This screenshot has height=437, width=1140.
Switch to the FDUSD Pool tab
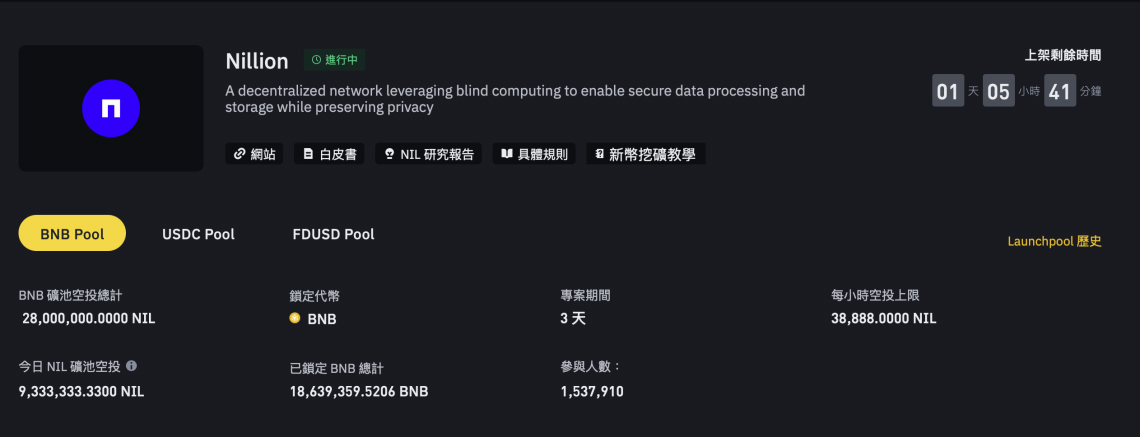pyautogui.click(x=333, y=234)
